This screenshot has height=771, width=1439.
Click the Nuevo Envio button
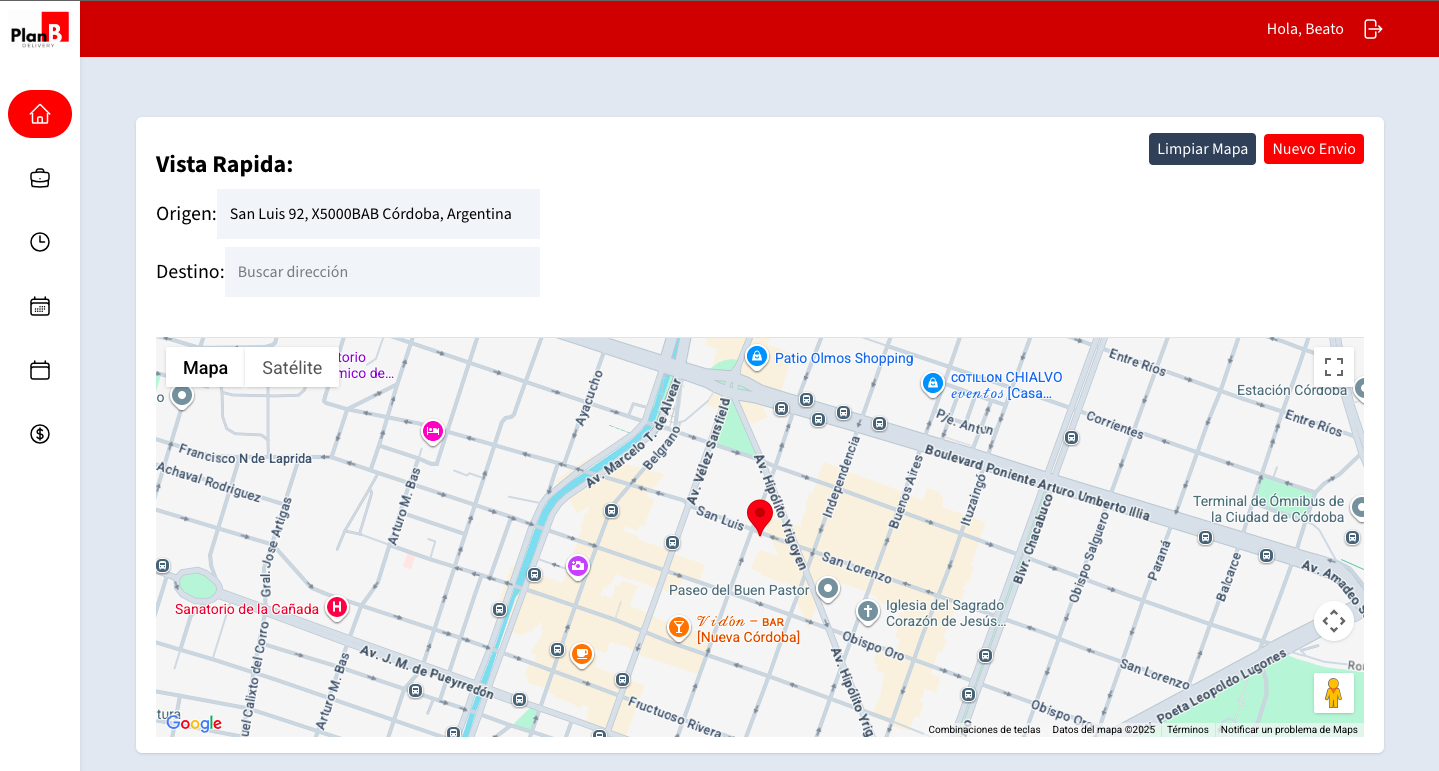click(x=1313, y=148)
